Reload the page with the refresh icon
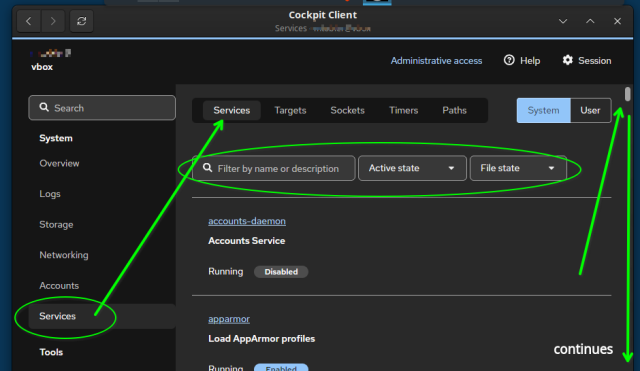 82,21
